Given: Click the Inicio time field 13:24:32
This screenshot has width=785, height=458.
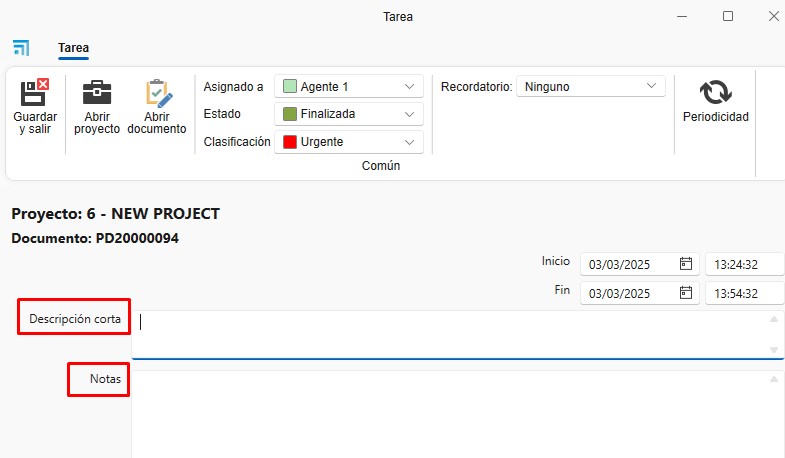Looking at the screenshot, I should tap(744, 264).
